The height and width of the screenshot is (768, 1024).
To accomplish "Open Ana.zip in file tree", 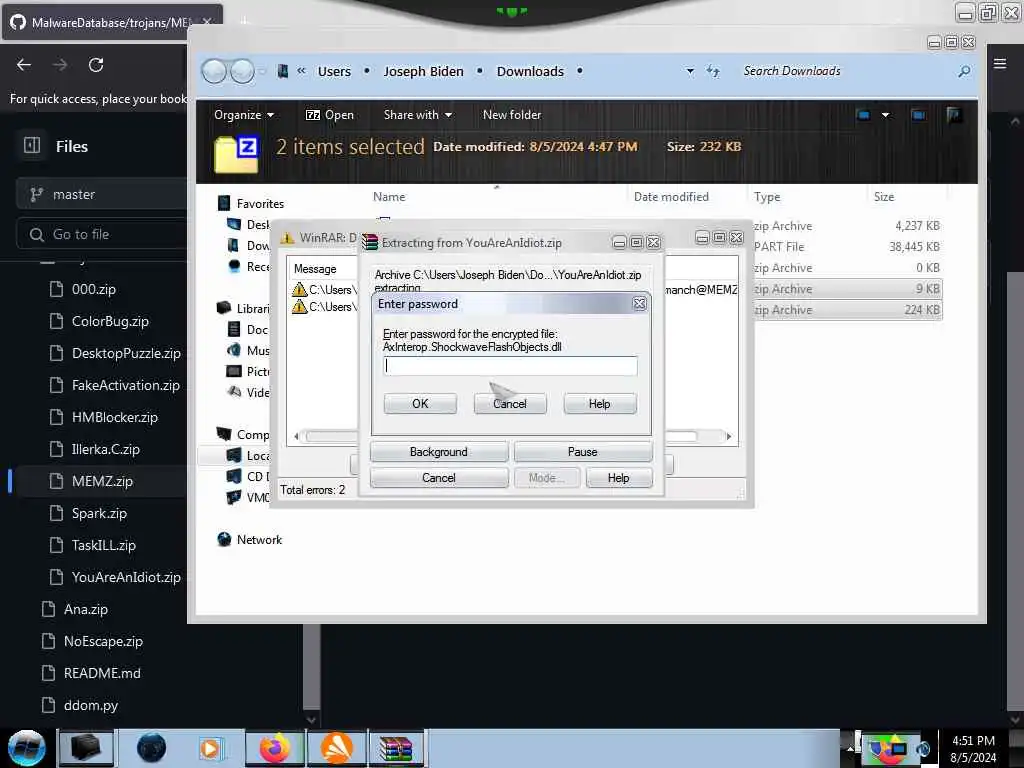I will [86, 609].
